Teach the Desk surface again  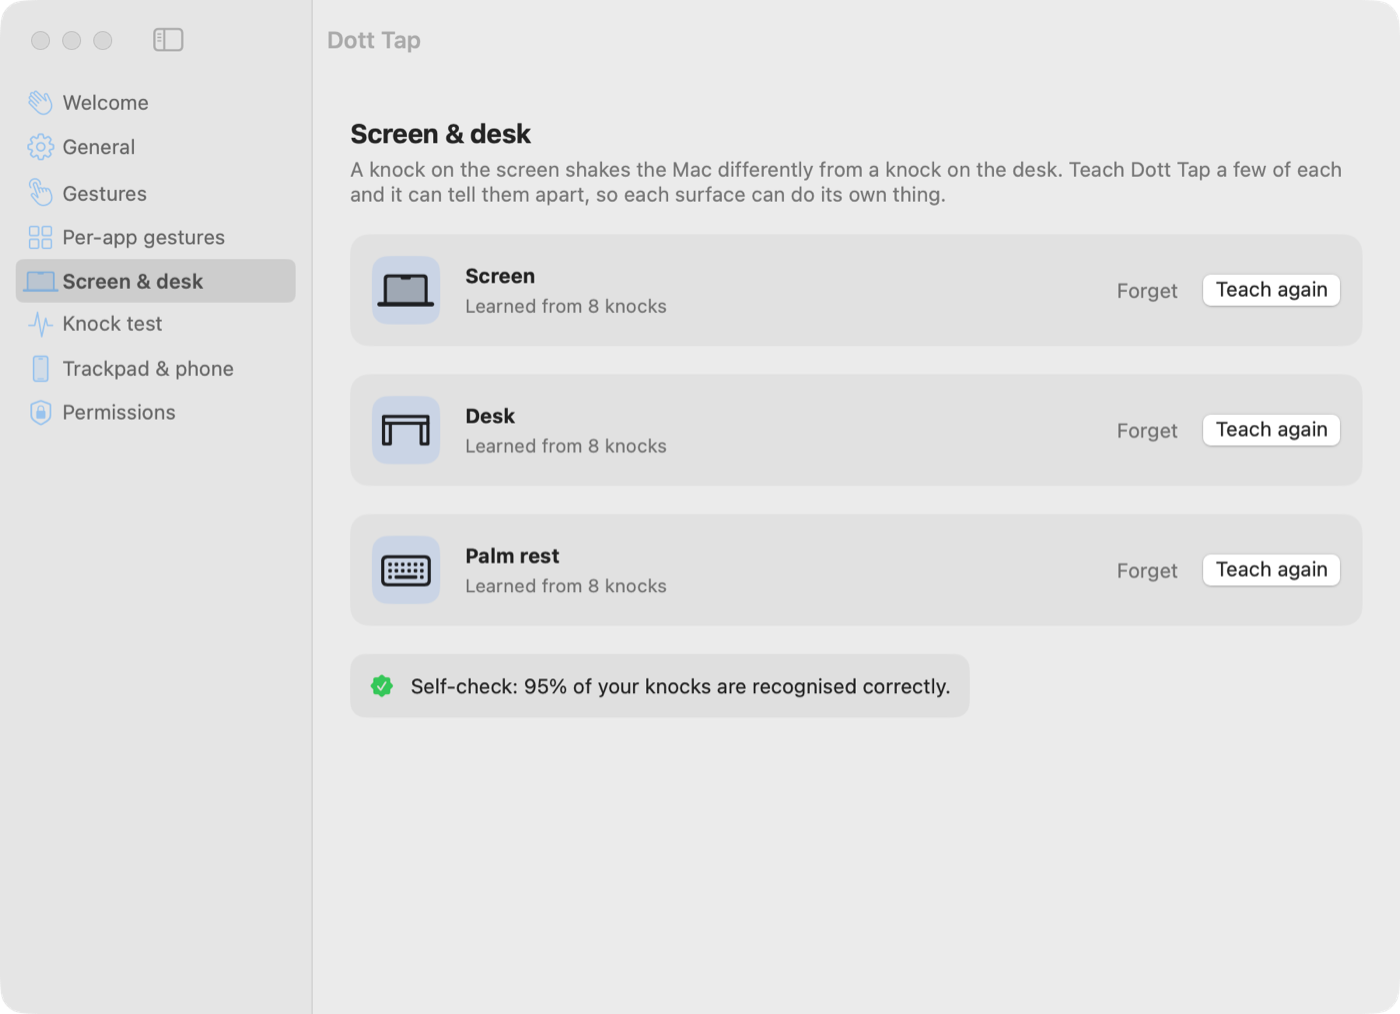click(1271, 430)
